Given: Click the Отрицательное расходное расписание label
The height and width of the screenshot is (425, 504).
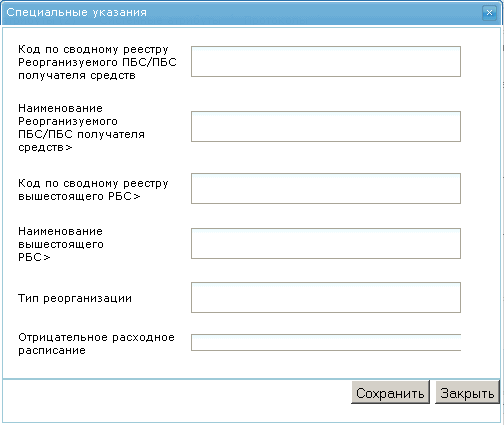Looking at the screenshot, I should tap(96, 344).
